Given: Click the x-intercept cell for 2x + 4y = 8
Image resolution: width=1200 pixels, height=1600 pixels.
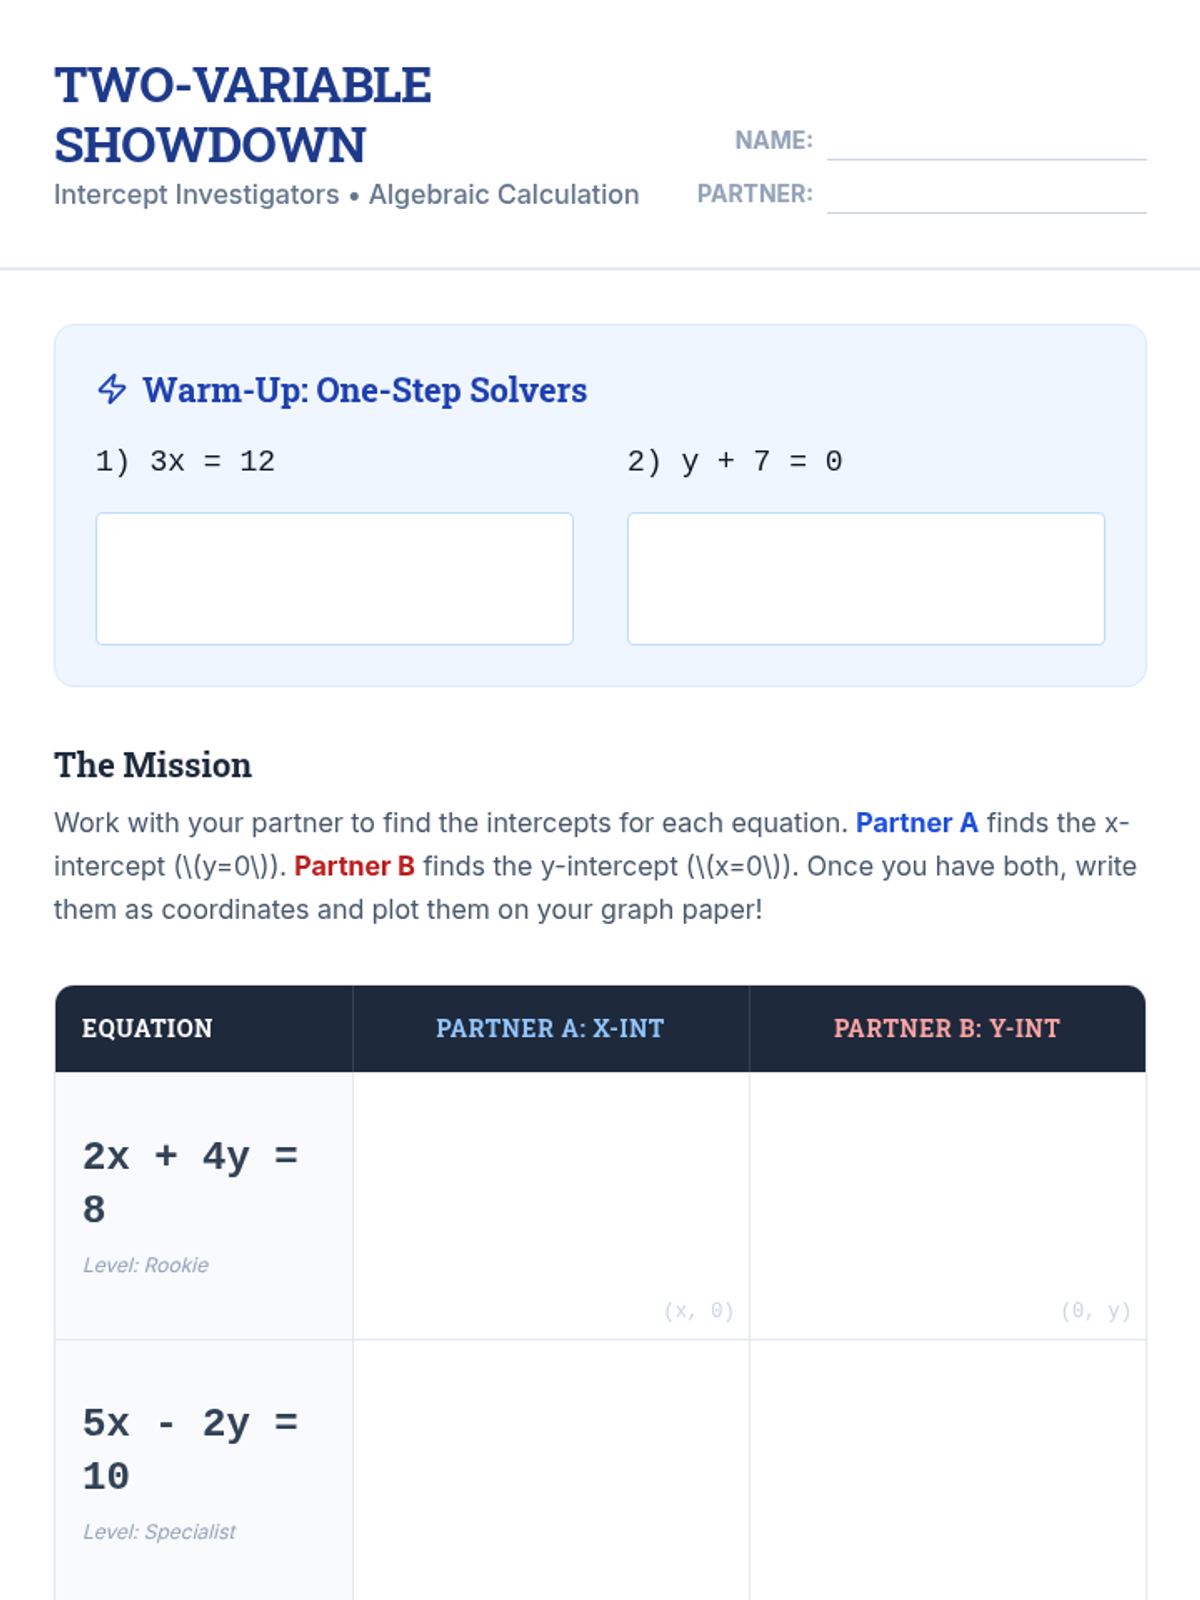Looking at the screenshot, I should click(x=550, y=1205).
